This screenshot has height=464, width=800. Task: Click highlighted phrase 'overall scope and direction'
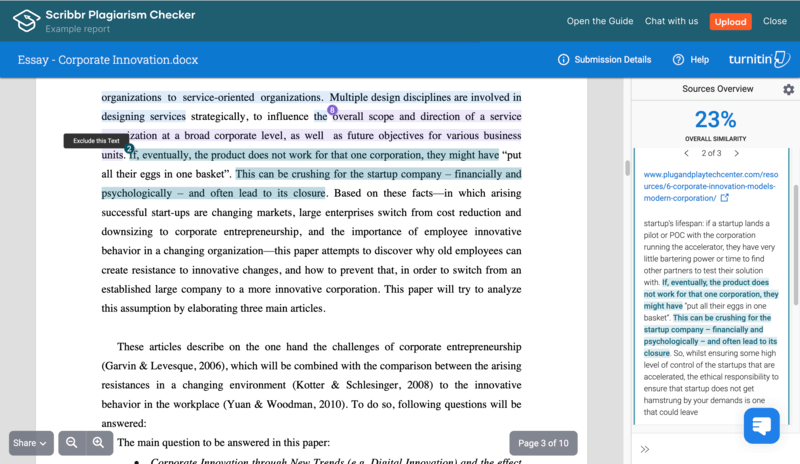pyautogui.click(x=397, y=116)
